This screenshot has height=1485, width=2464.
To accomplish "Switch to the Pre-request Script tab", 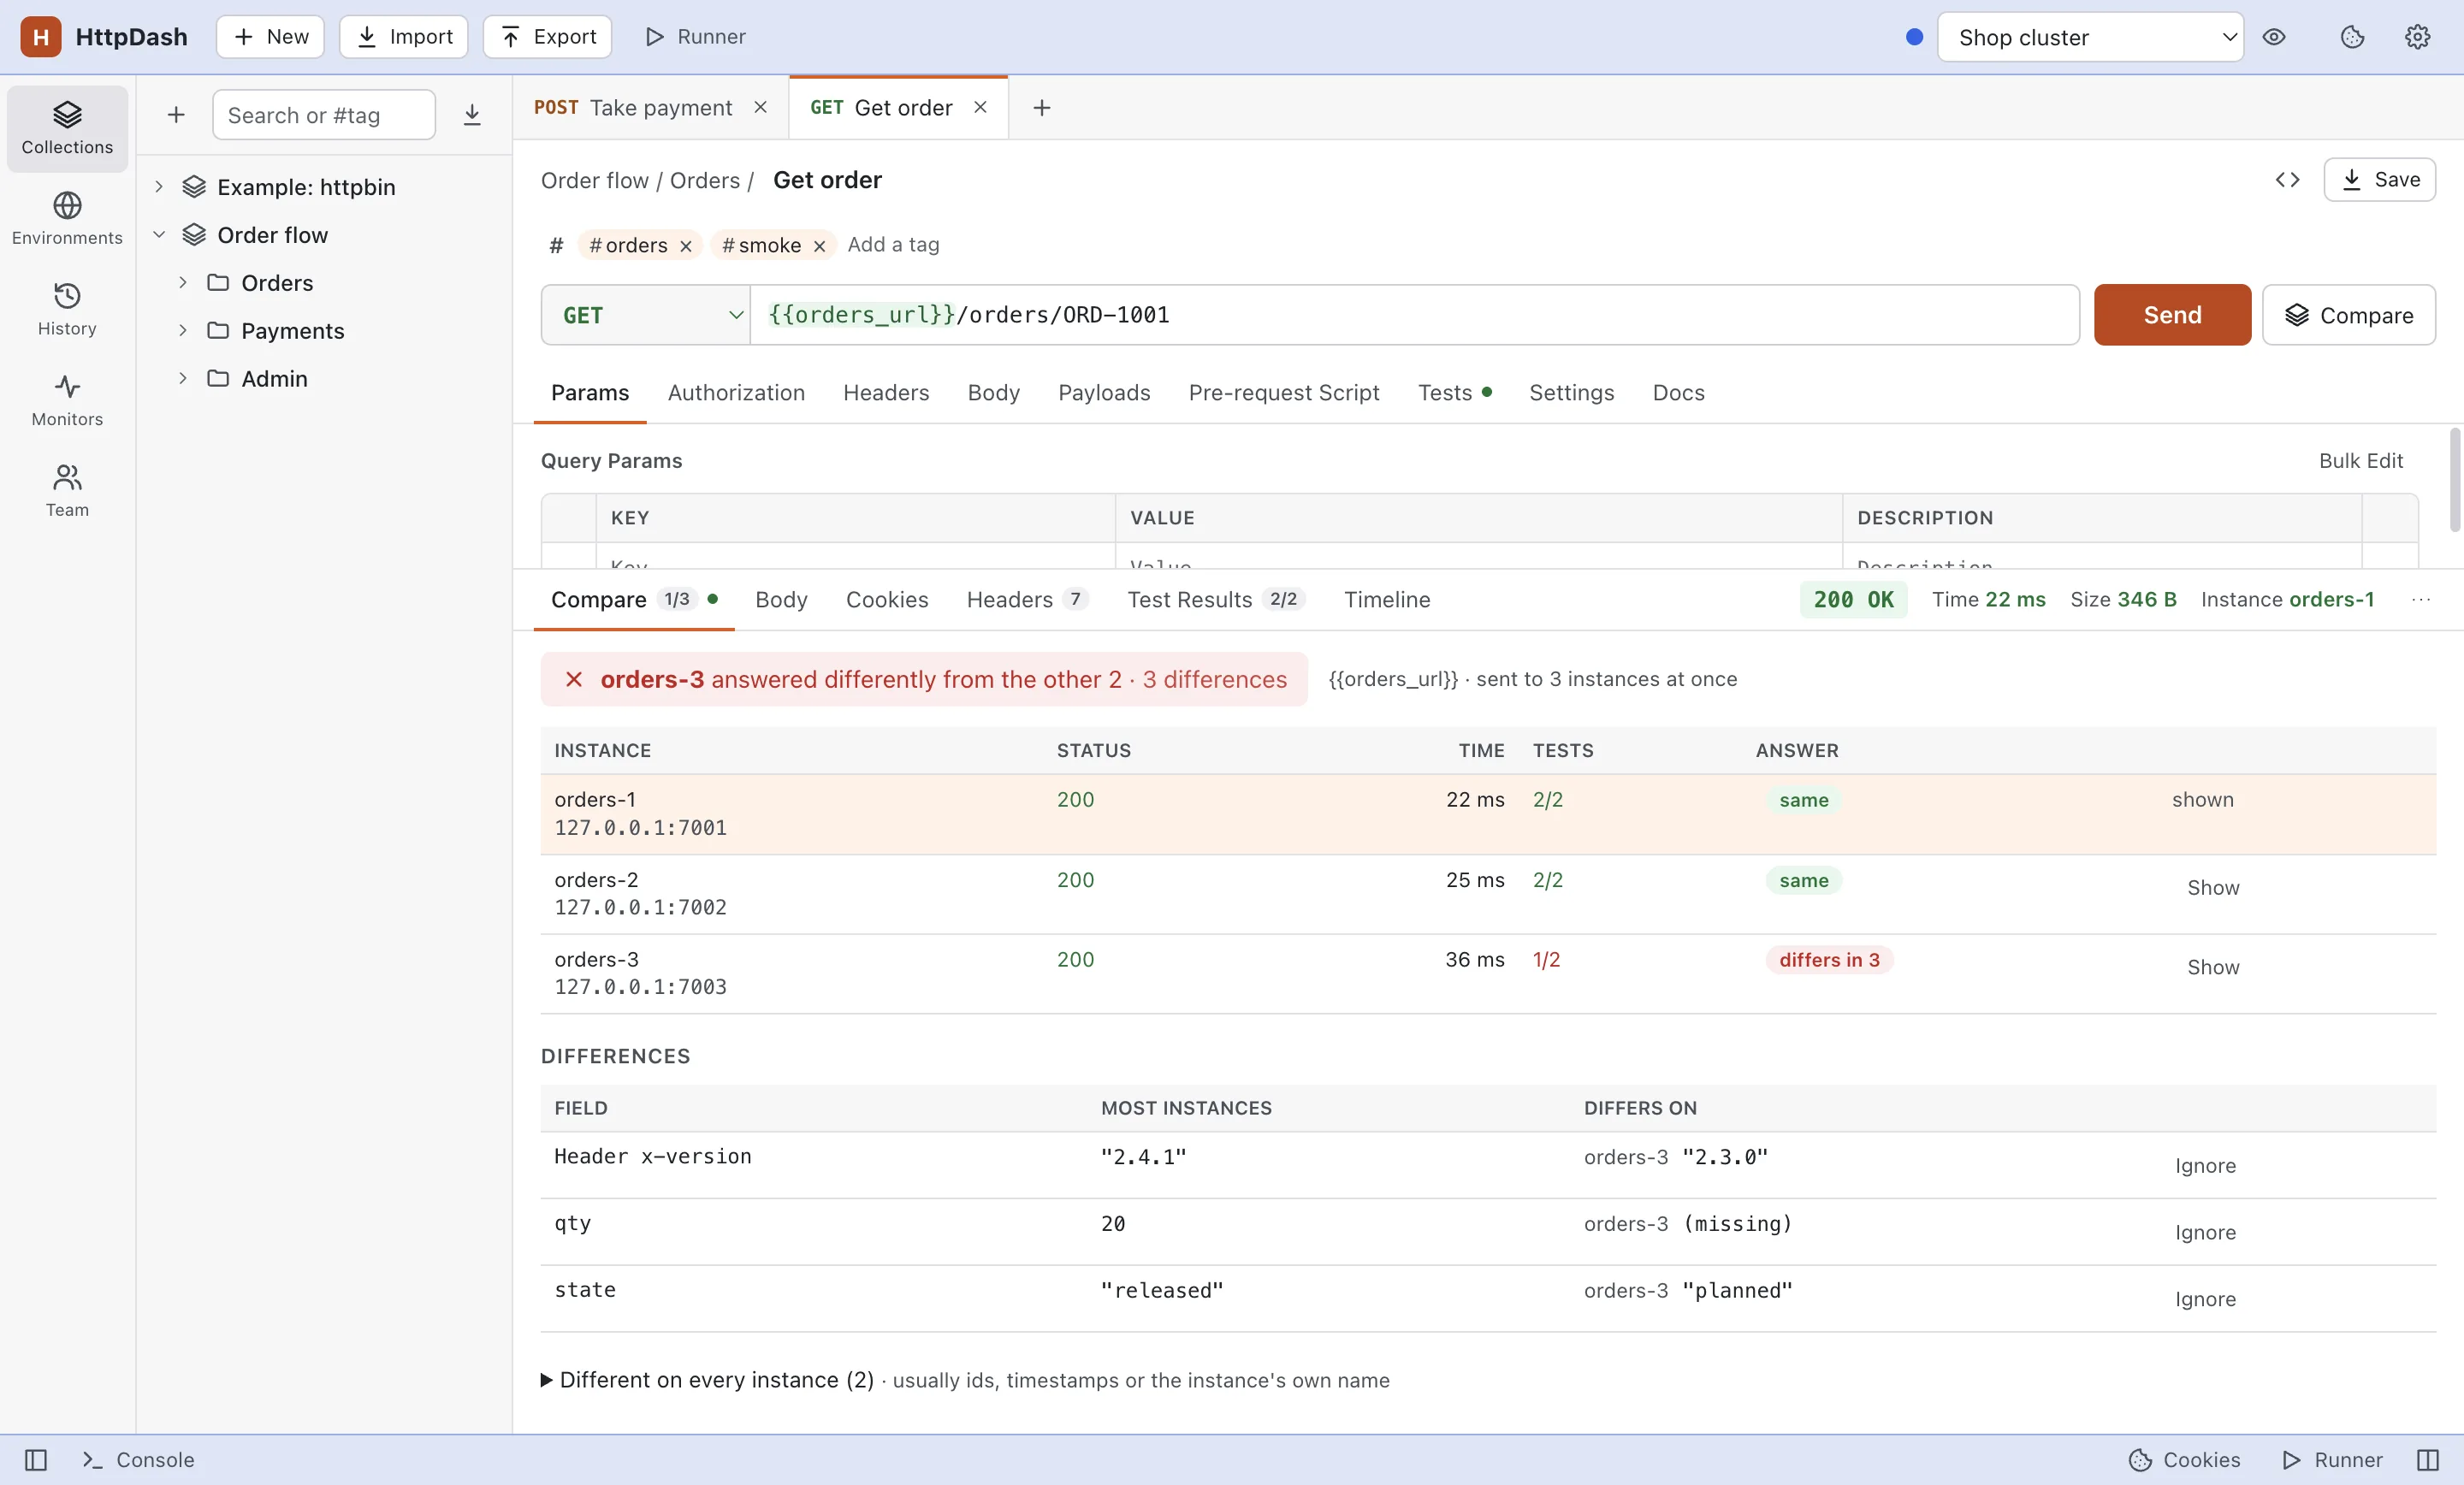I will coord(1284,393).
